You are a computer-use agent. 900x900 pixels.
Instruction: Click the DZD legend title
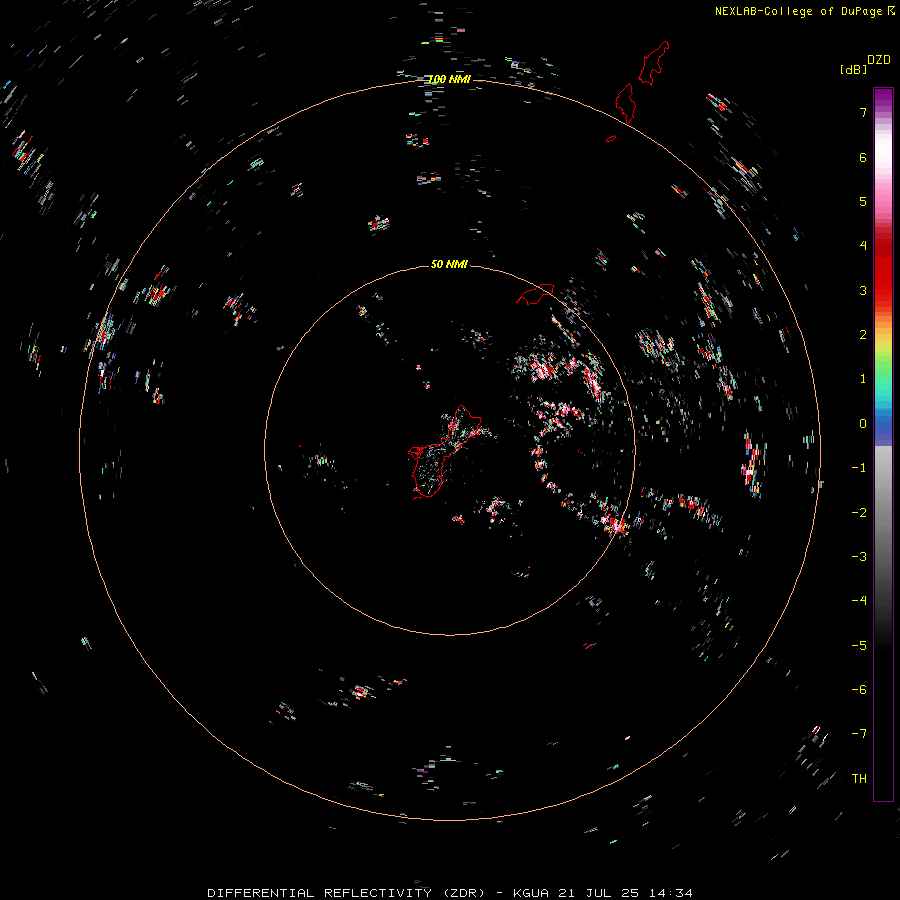pyautogui.click(x=879, y=60)
